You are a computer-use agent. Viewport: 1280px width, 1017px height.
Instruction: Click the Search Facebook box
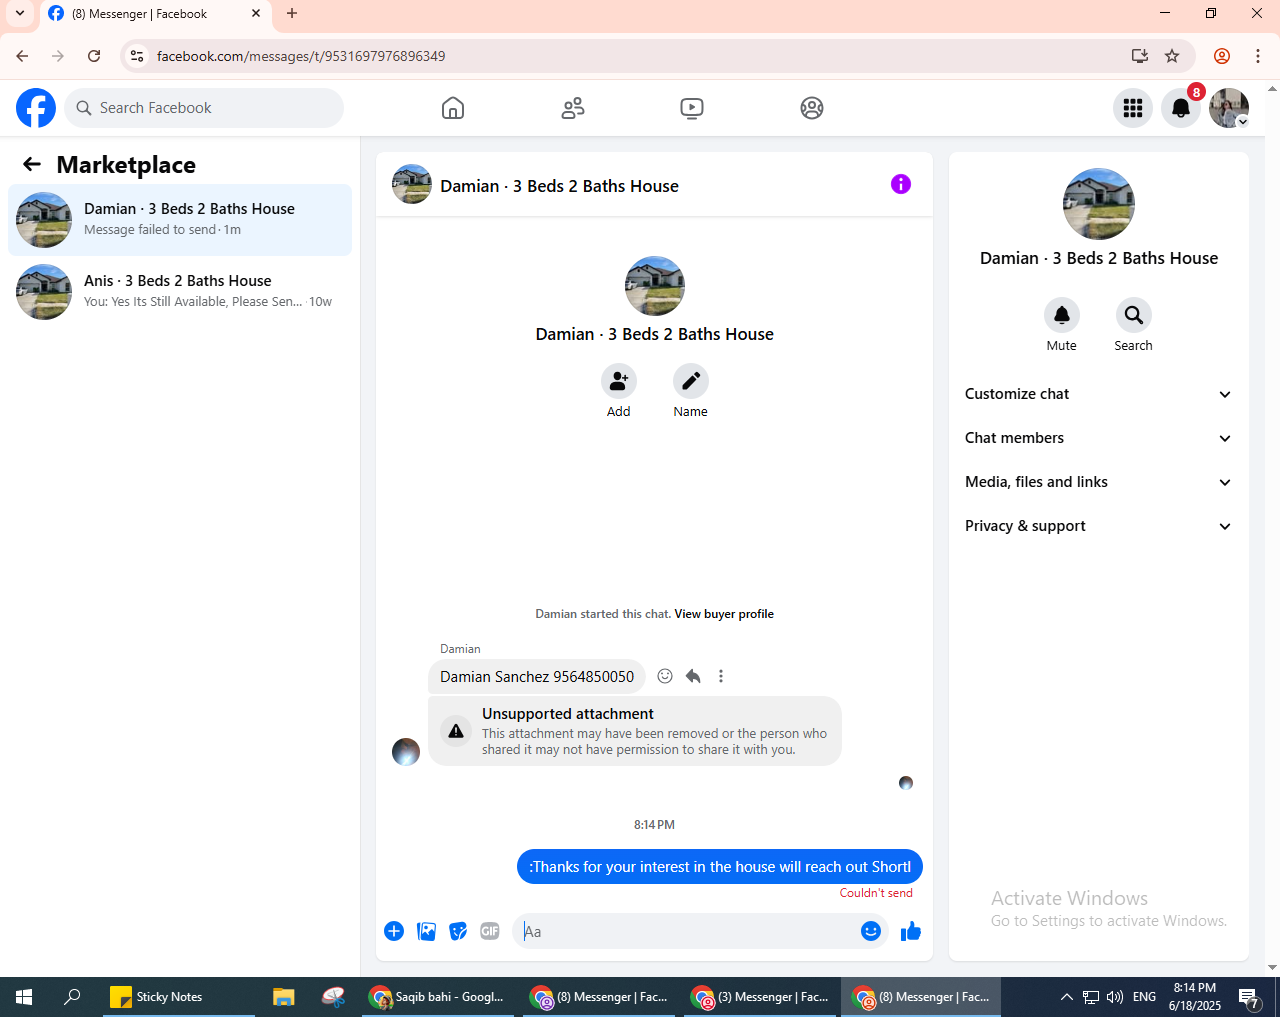click(x=204, y=108)
